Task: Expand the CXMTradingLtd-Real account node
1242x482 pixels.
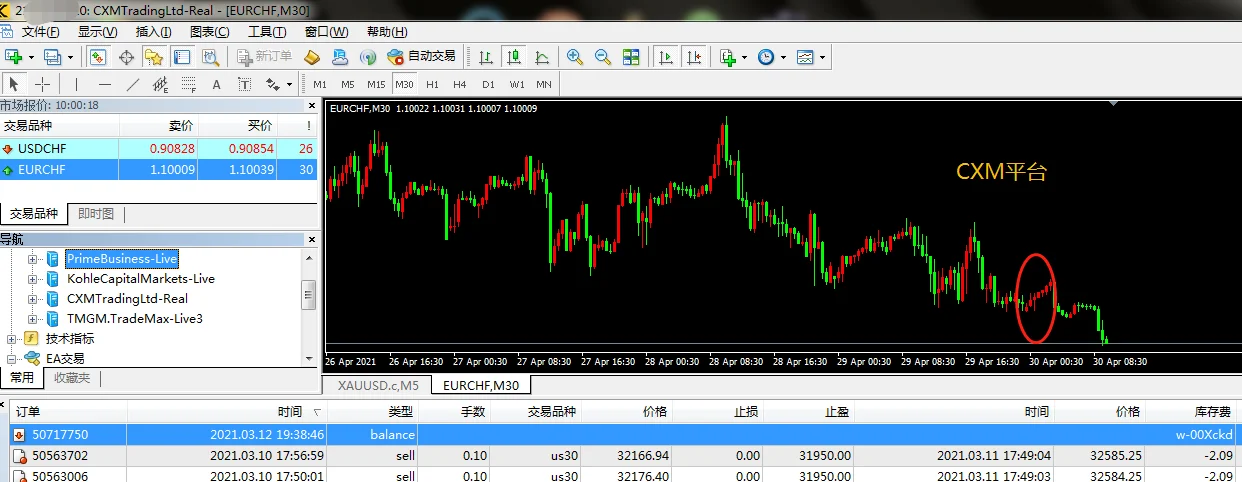Action: 32,299
